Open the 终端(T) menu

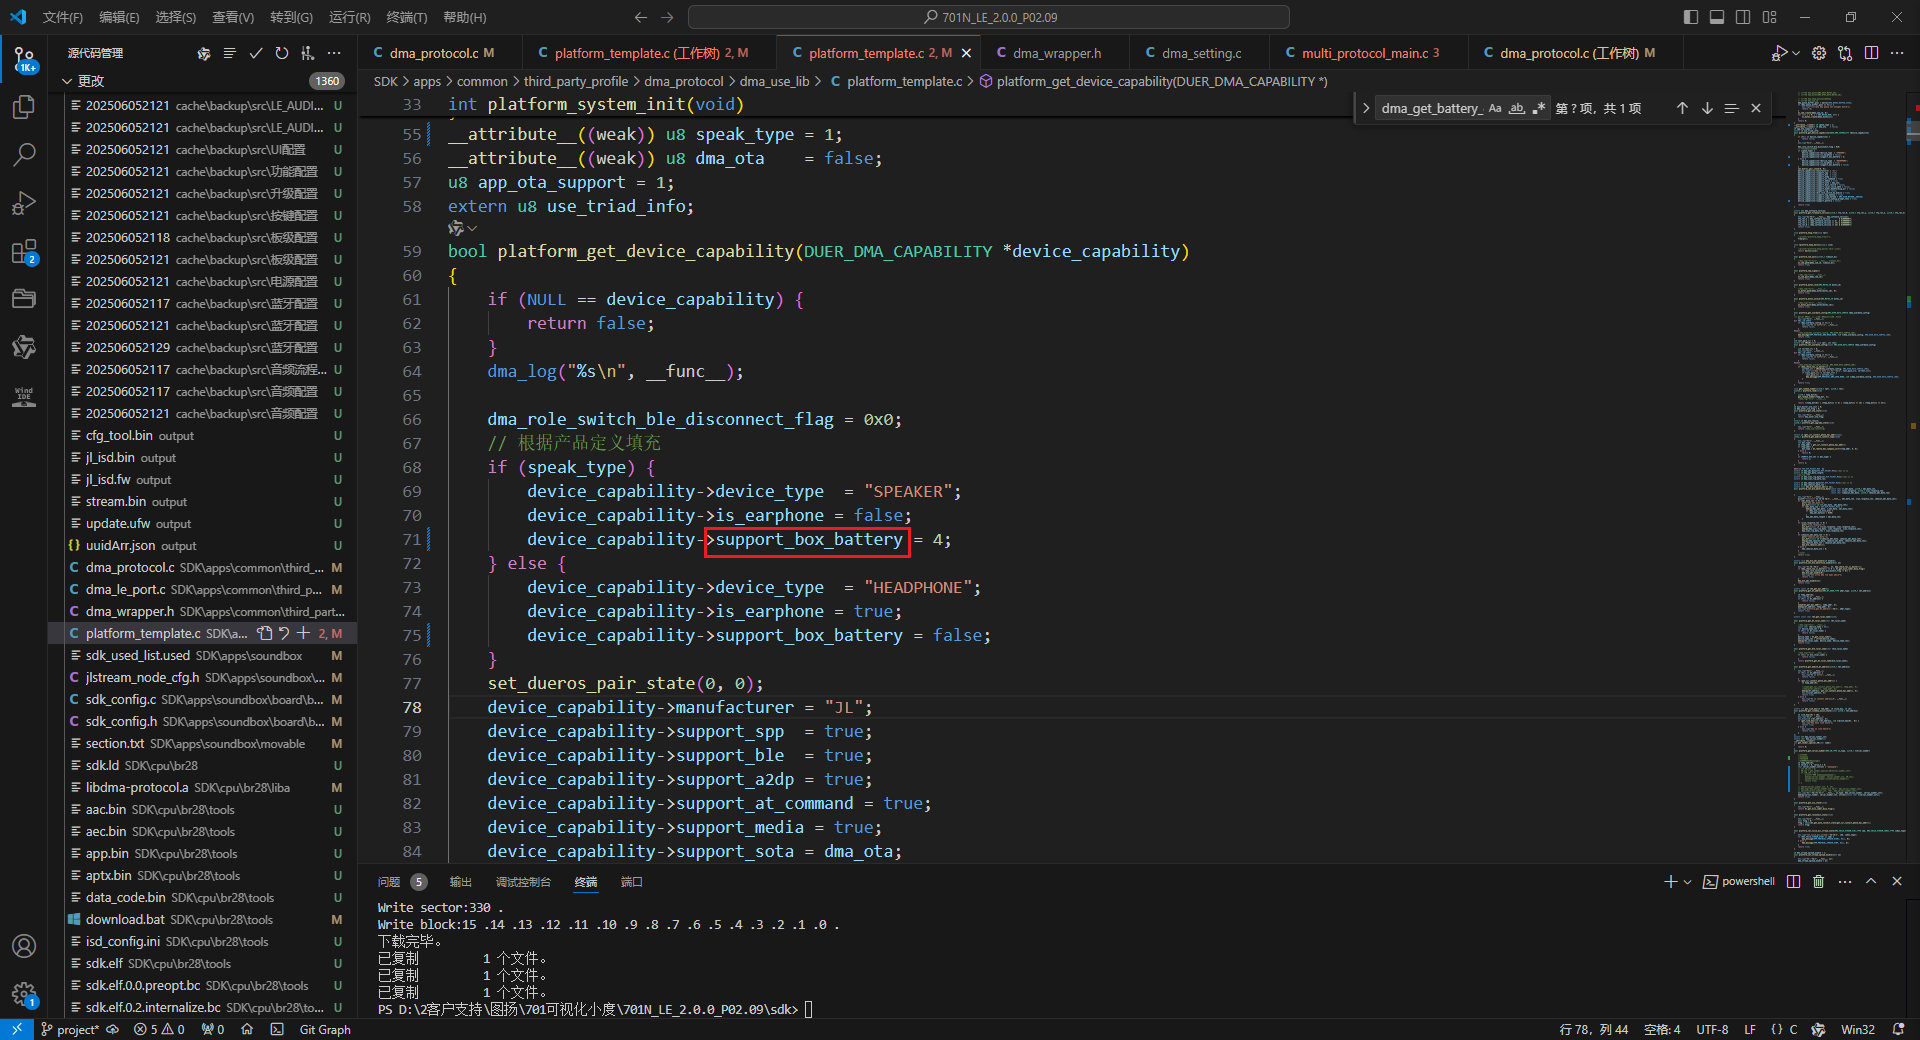[x=407, y=17]
